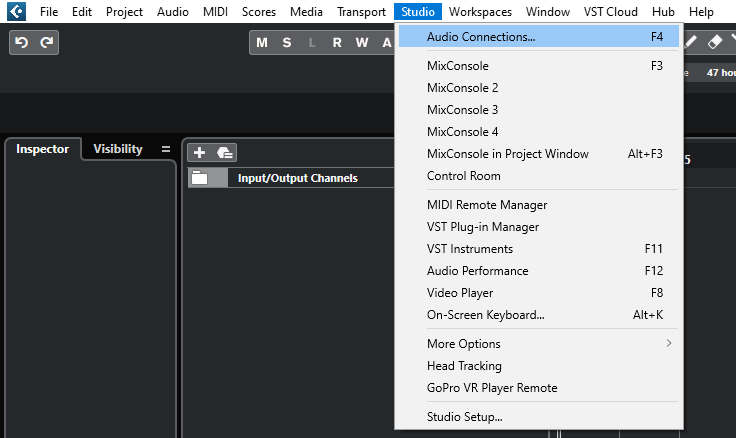Open the Add Track plus button
This screenshot has width=736, height=438.
(x=199, y=153)
